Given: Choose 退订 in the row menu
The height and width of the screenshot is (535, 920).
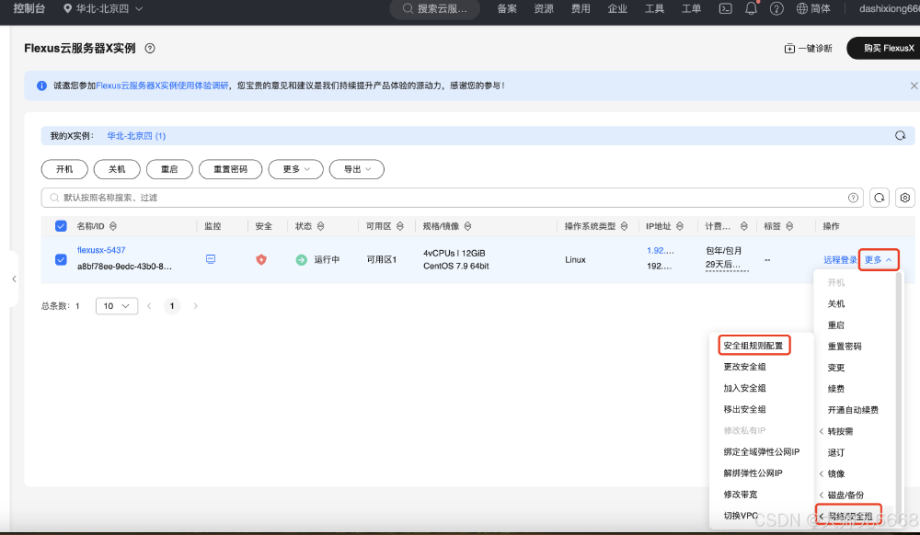Looking at the screenshot, I should tap(836, 452).
